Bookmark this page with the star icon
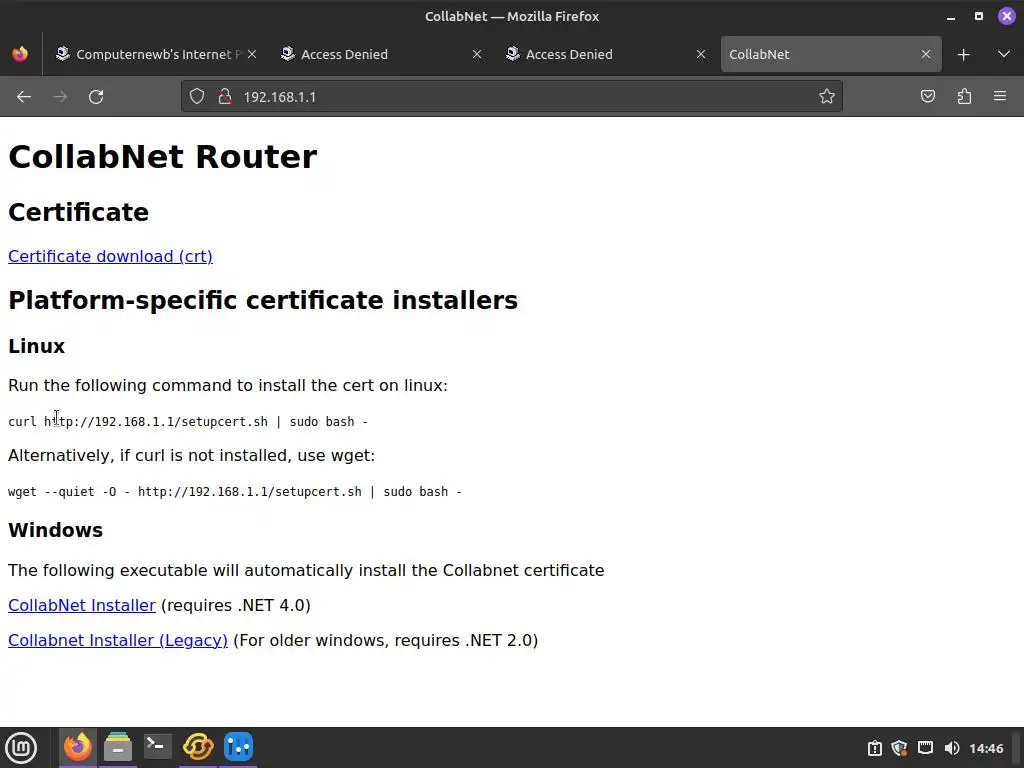 click(x=827, y=97)
